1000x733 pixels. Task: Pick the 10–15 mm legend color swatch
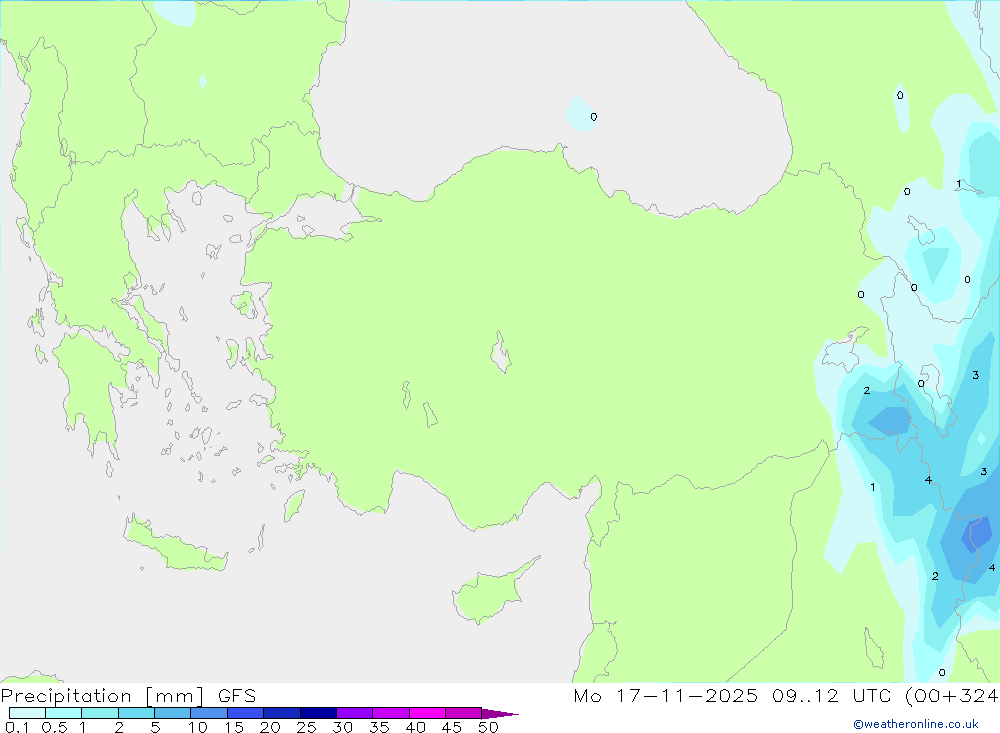click(209, 713)
